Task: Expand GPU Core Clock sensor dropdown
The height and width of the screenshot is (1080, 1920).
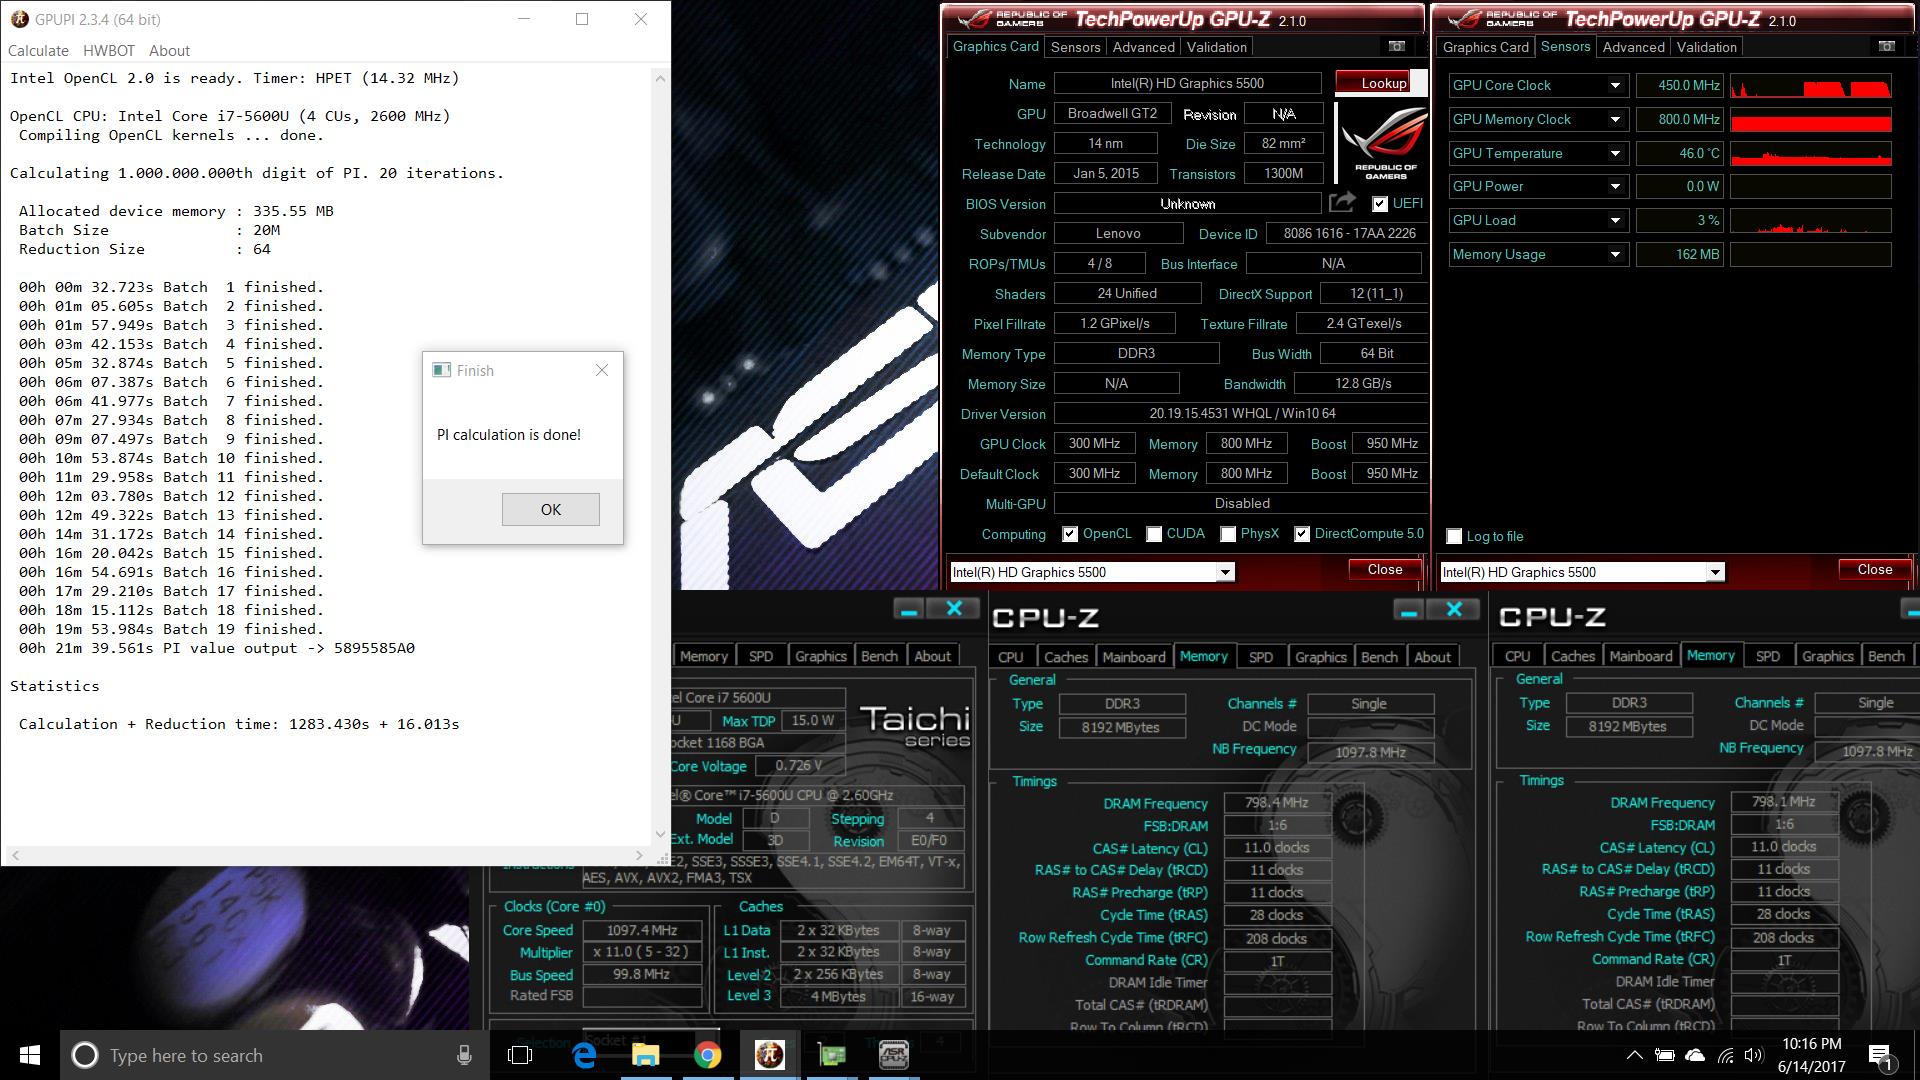Action: point(1615,85)
